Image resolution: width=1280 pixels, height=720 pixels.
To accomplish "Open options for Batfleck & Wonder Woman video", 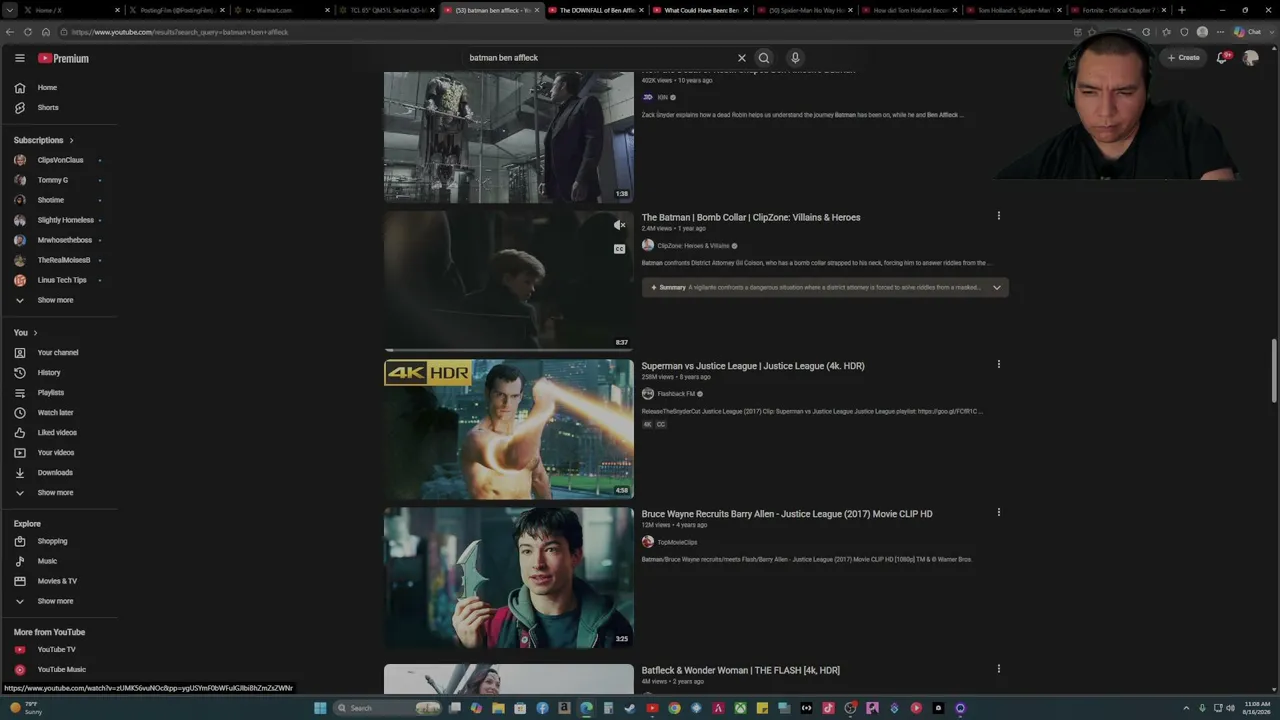I will [998, 669].
